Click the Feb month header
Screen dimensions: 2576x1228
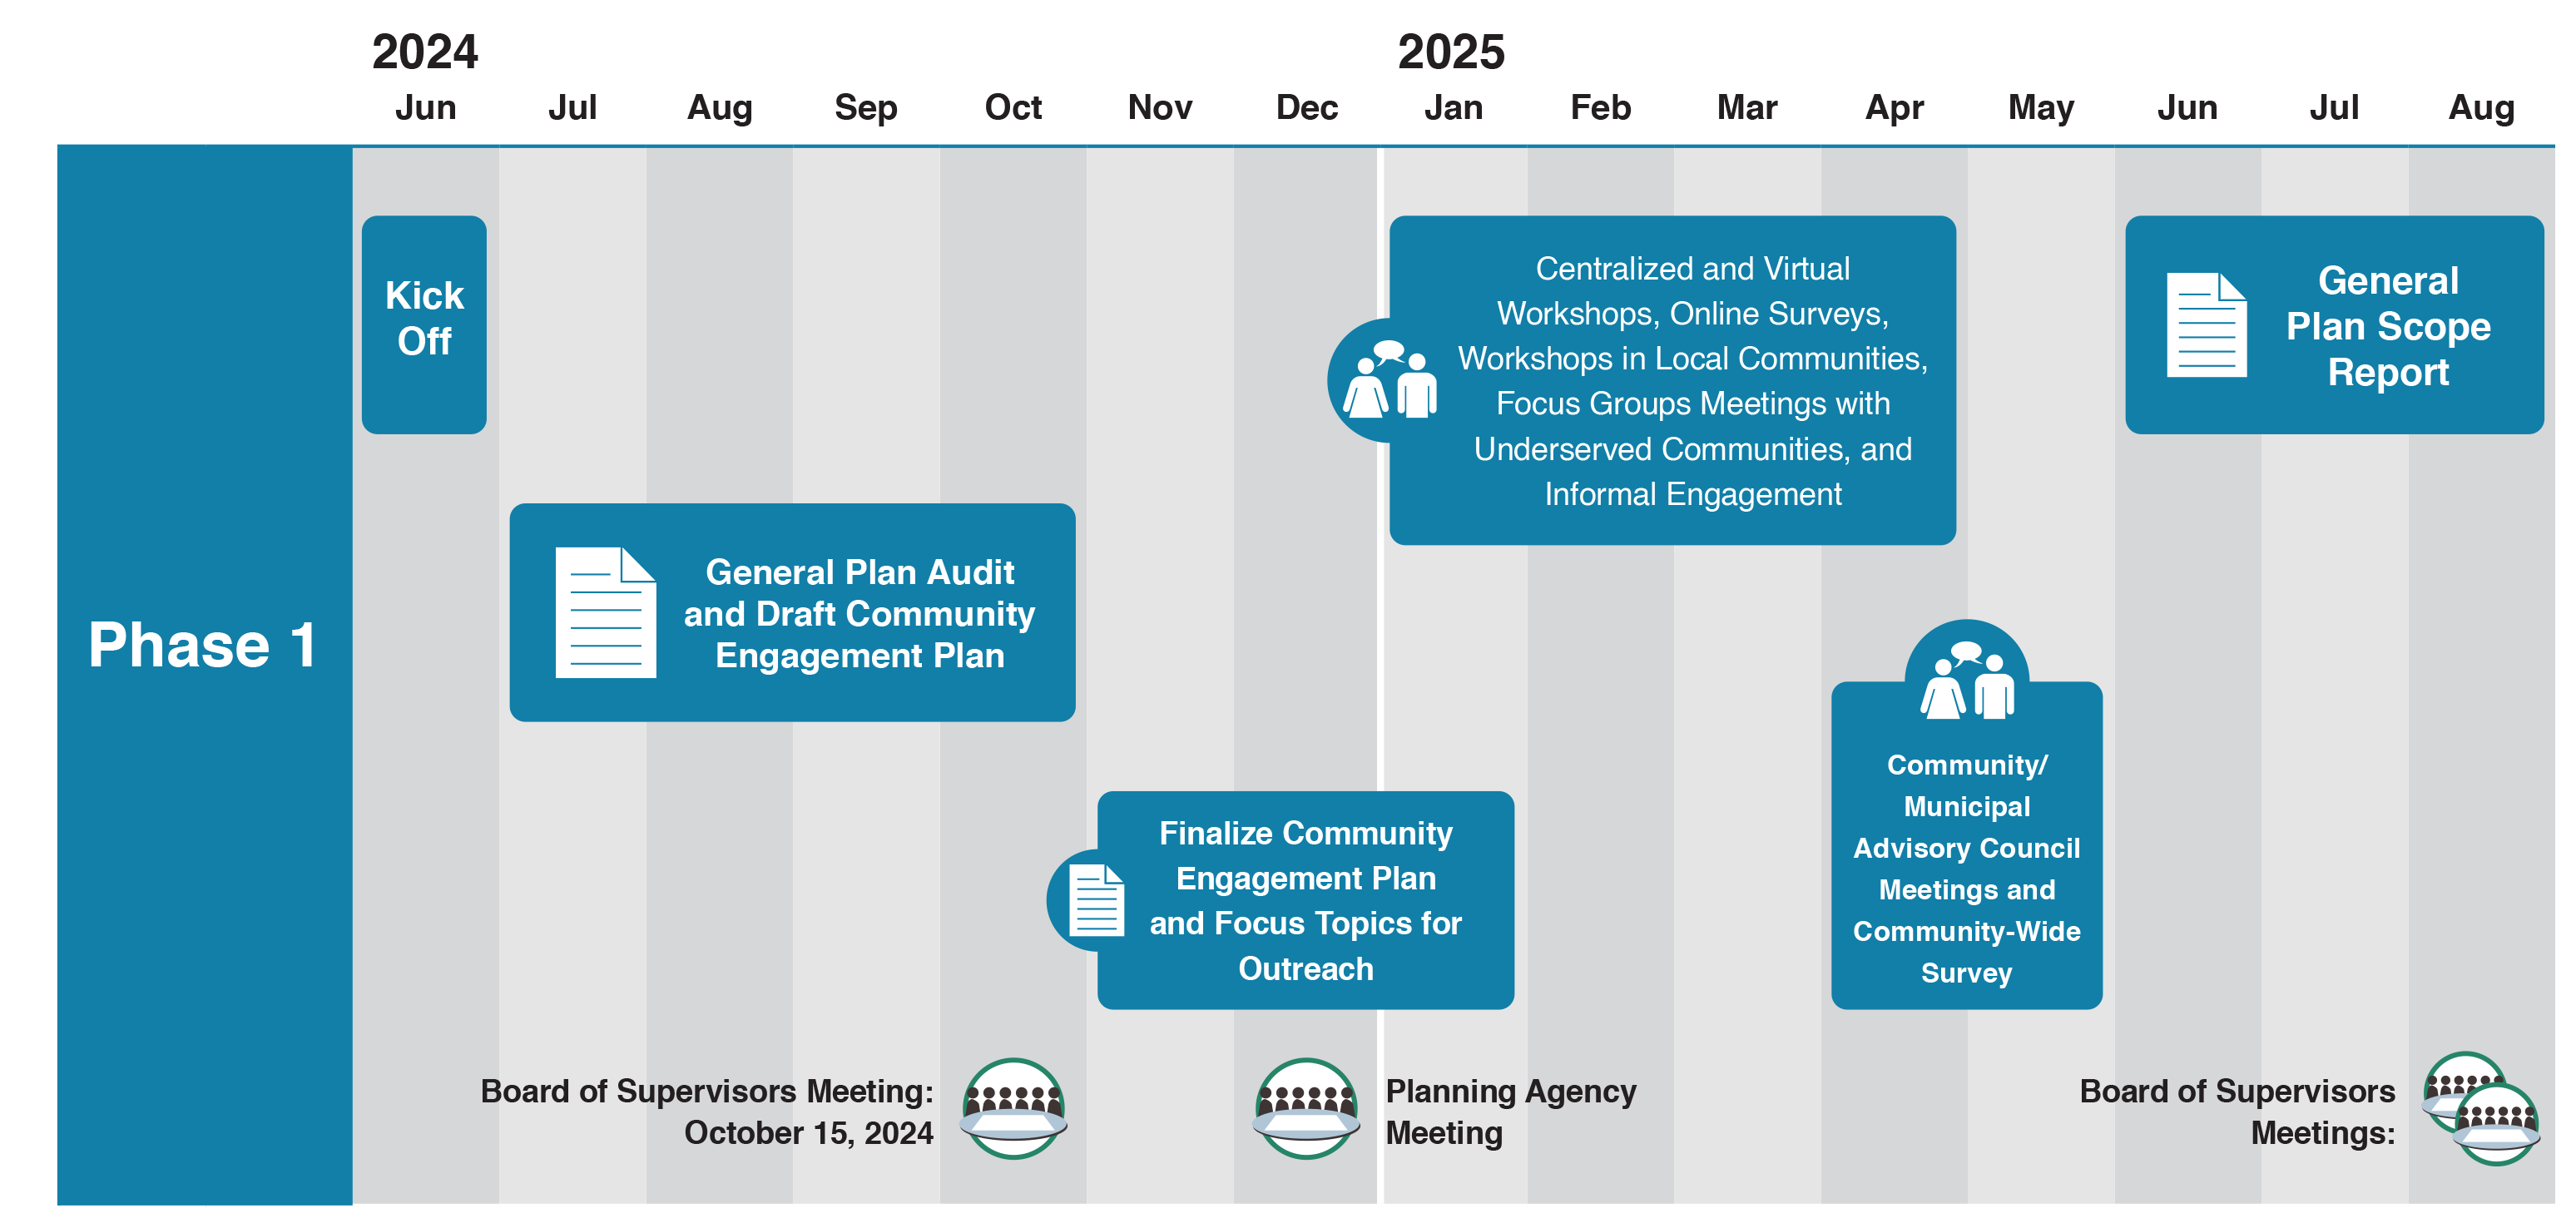(1601, 107)
